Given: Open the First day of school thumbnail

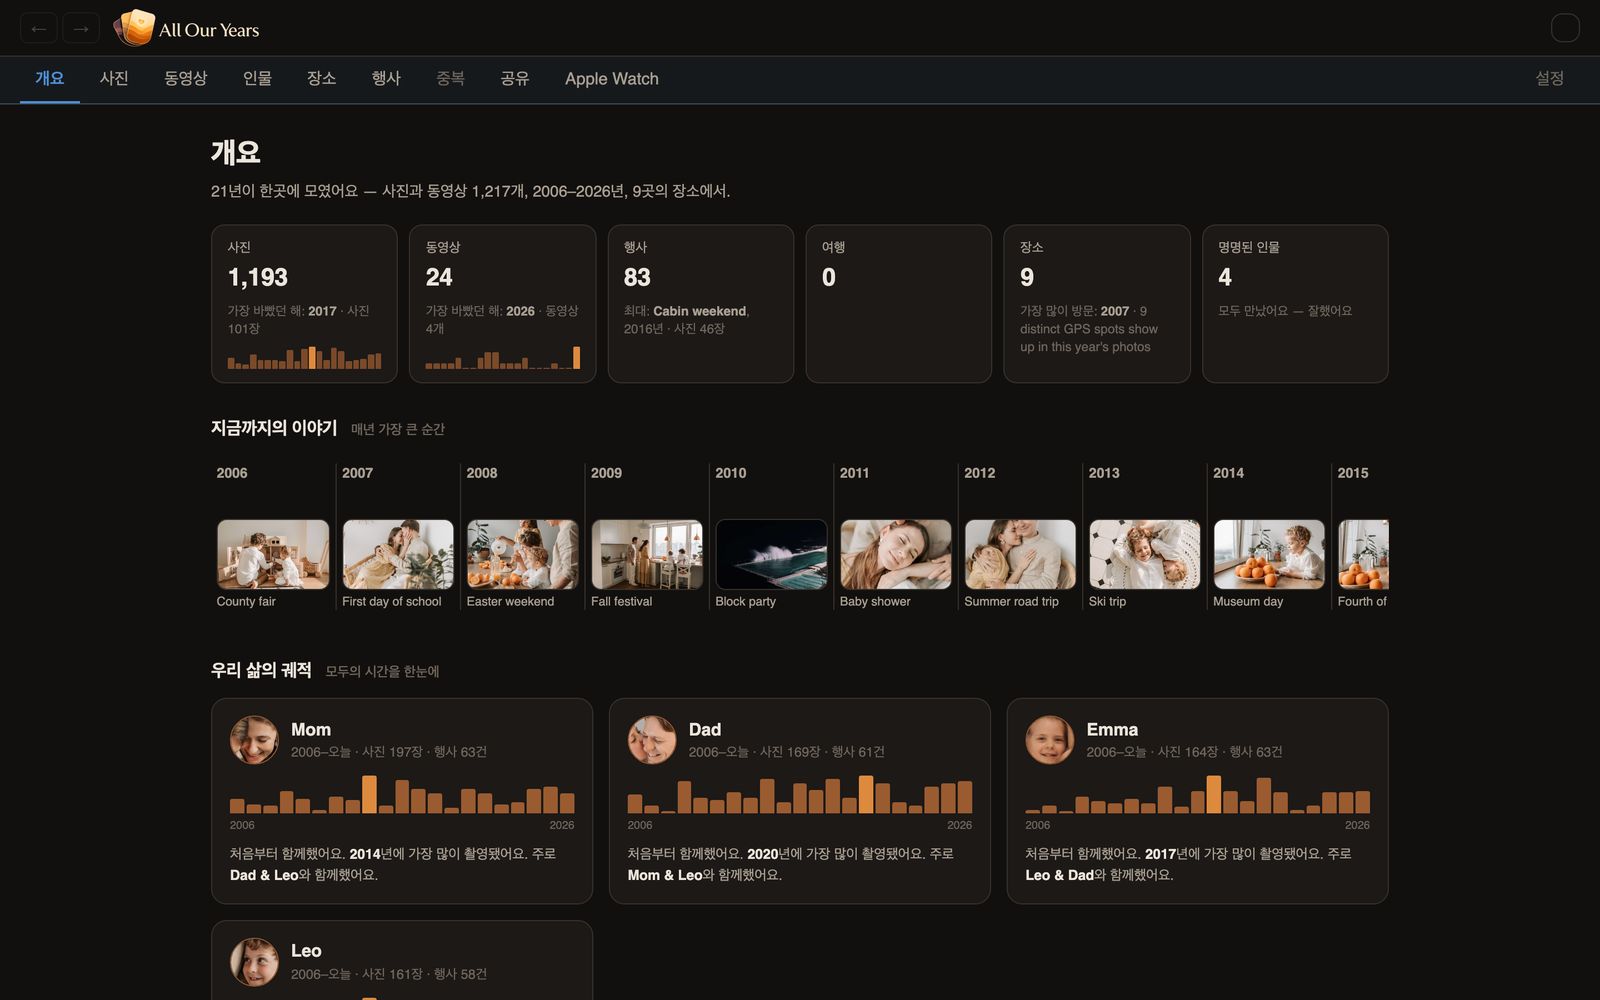Looking at the screenshot, I should [398, 554].
